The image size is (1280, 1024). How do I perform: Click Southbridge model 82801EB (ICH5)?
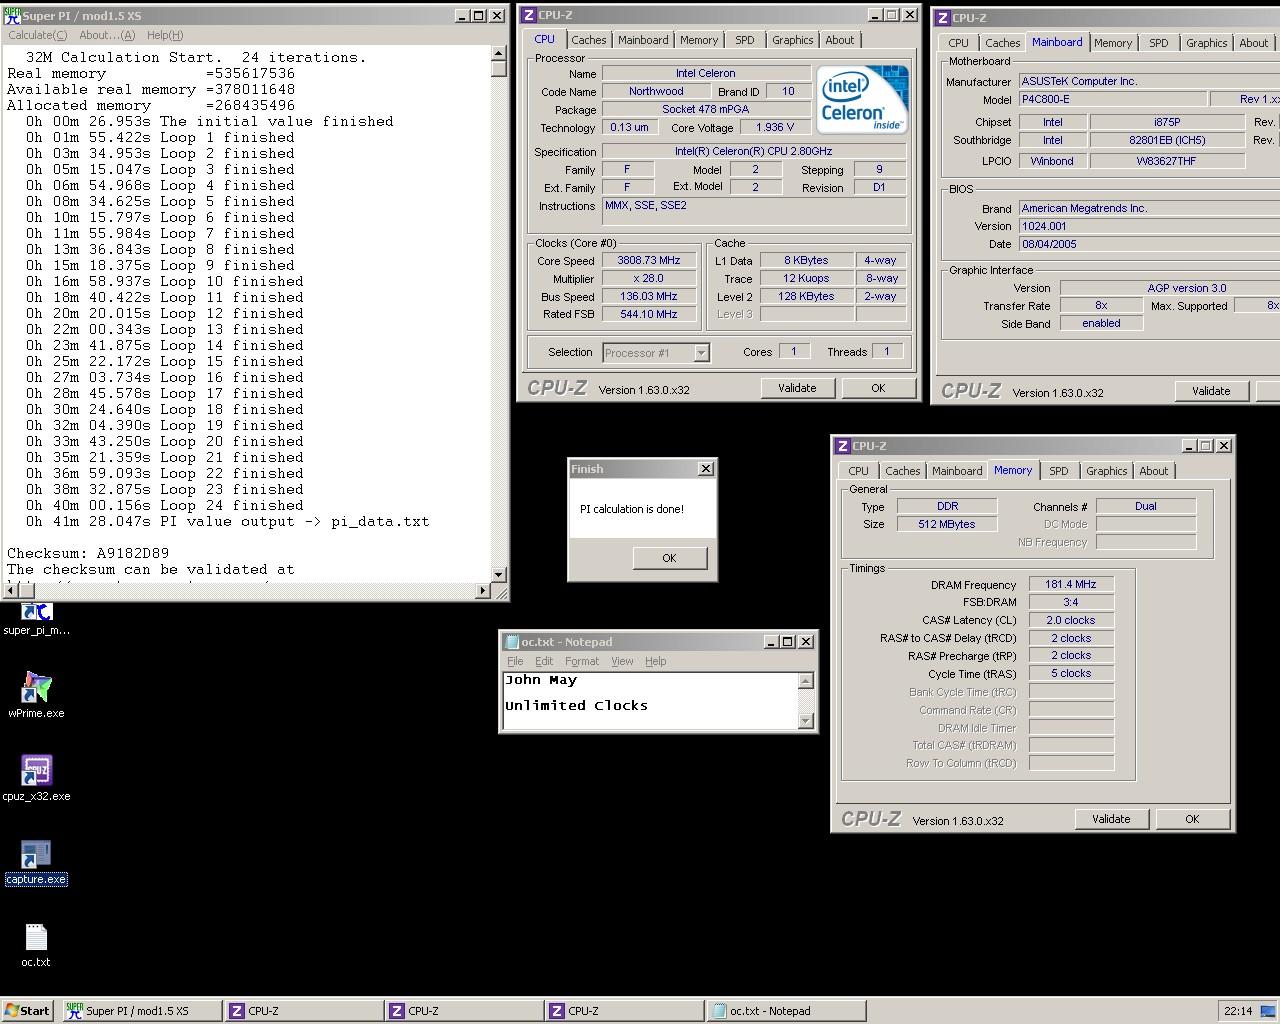[1168, 140]
